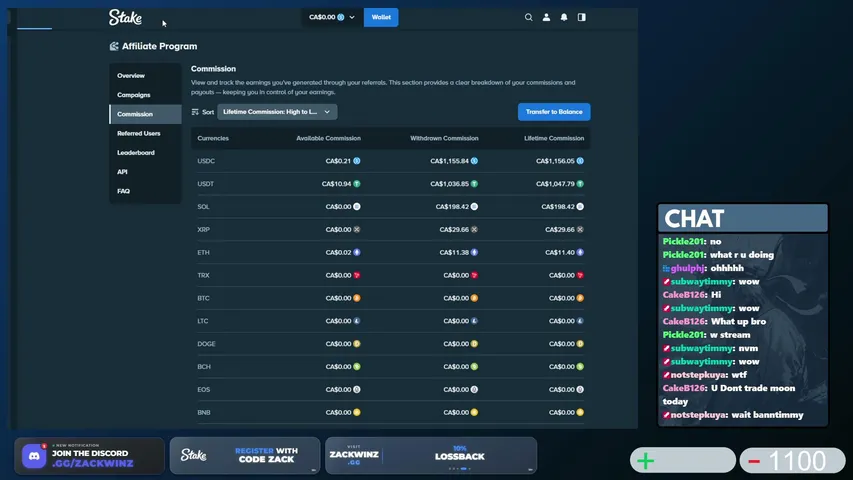
Task: Open the Leaderboard section
Action: tap(145, 153)
